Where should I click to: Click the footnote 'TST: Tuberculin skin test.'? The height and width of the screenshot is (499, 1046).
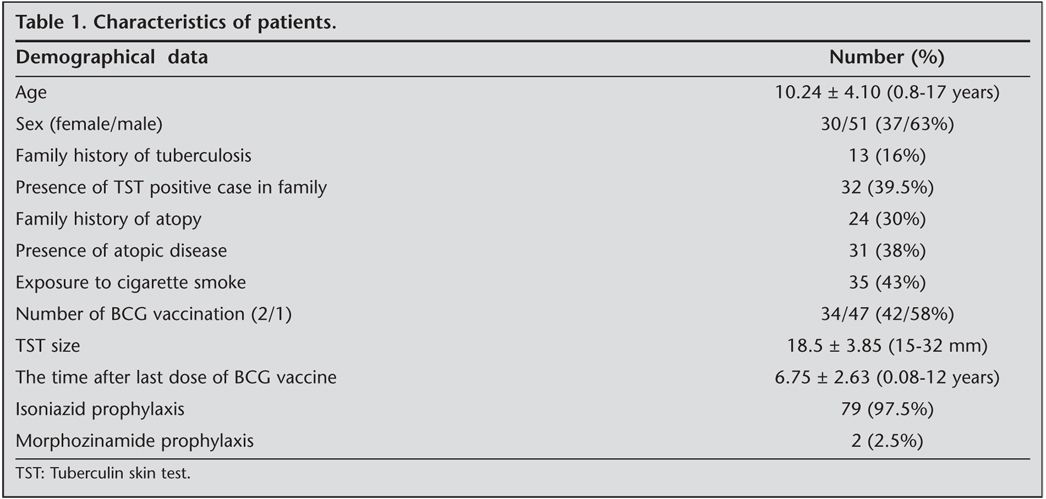point(103,473)
